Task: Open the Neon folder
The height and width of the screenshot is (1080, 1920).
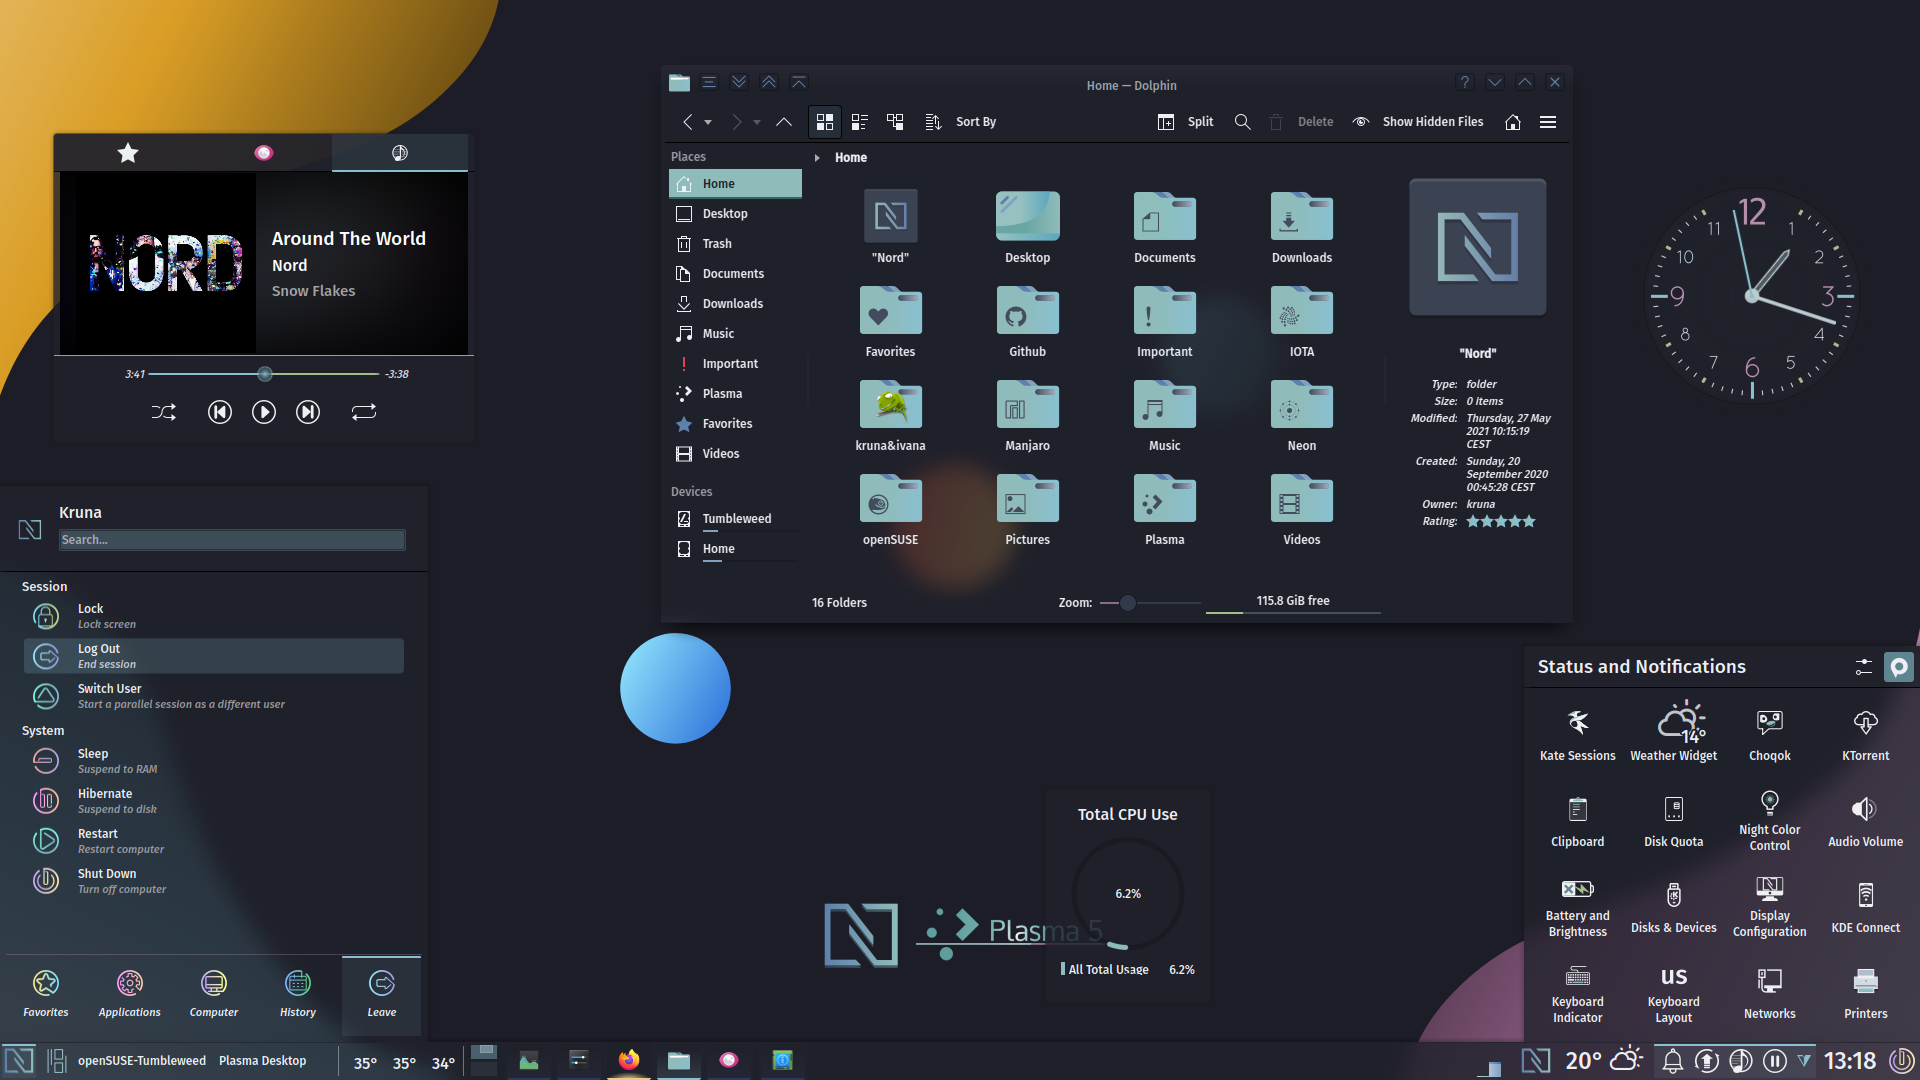Action: click(x=1301, y=416)
